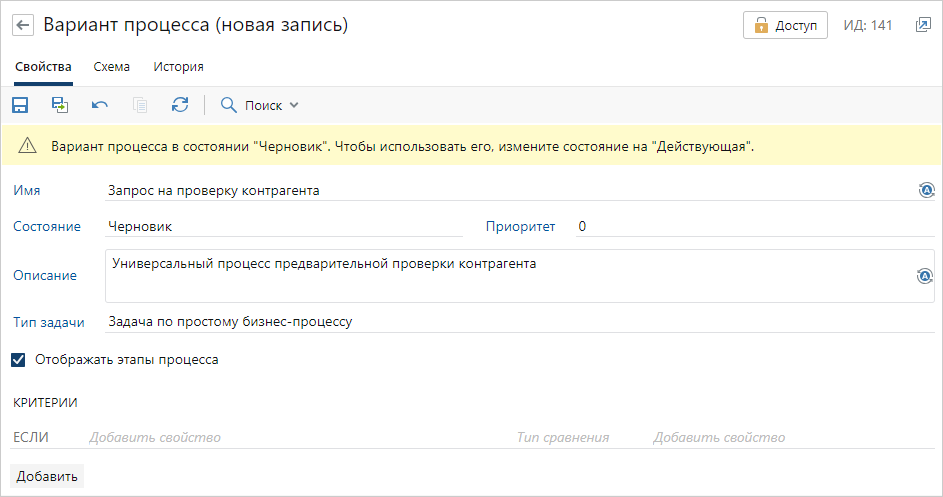Click the copy record icon
This screenshot has width=943, height=497.
pyautogui.click(x=140, y=105)
